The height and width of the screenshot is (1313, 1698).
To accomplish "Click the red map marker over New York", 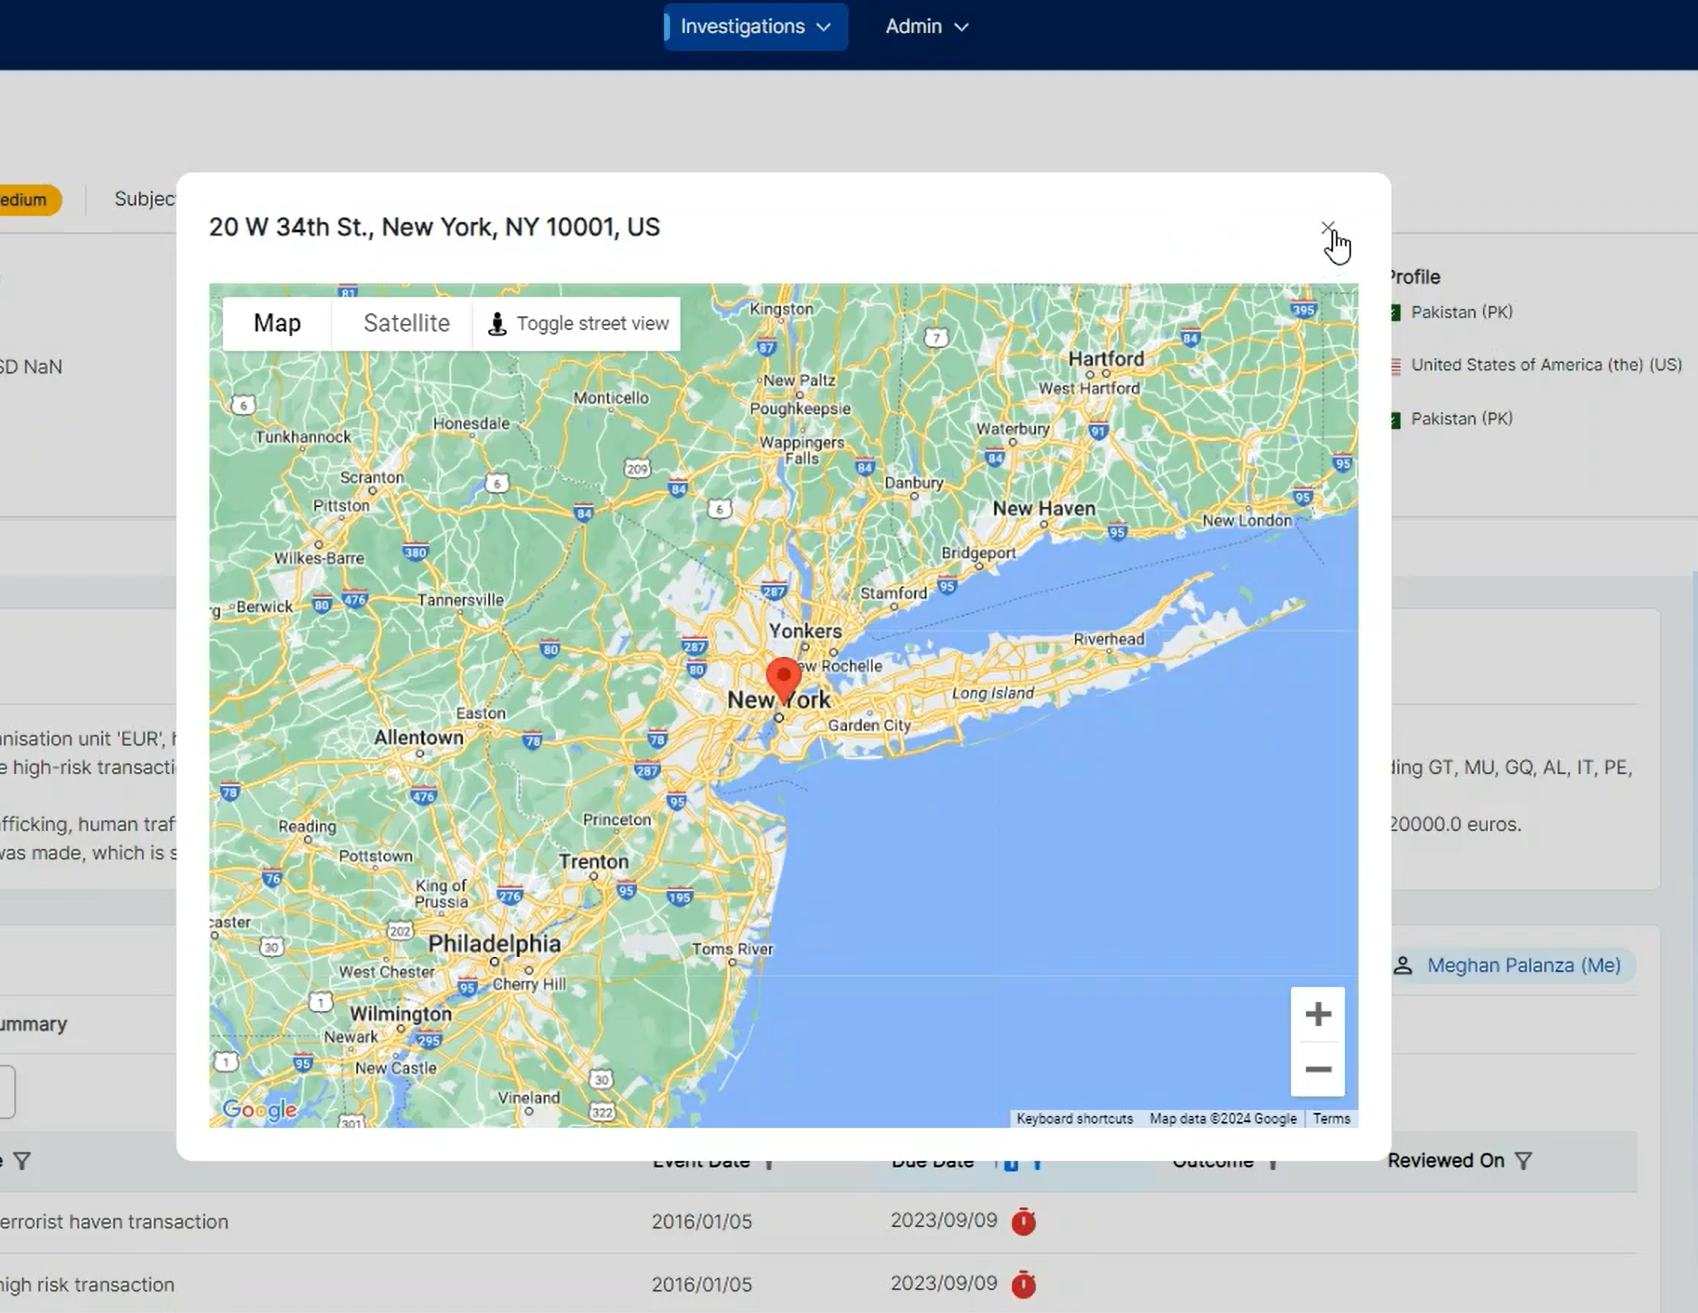I will tap(784, 675).
